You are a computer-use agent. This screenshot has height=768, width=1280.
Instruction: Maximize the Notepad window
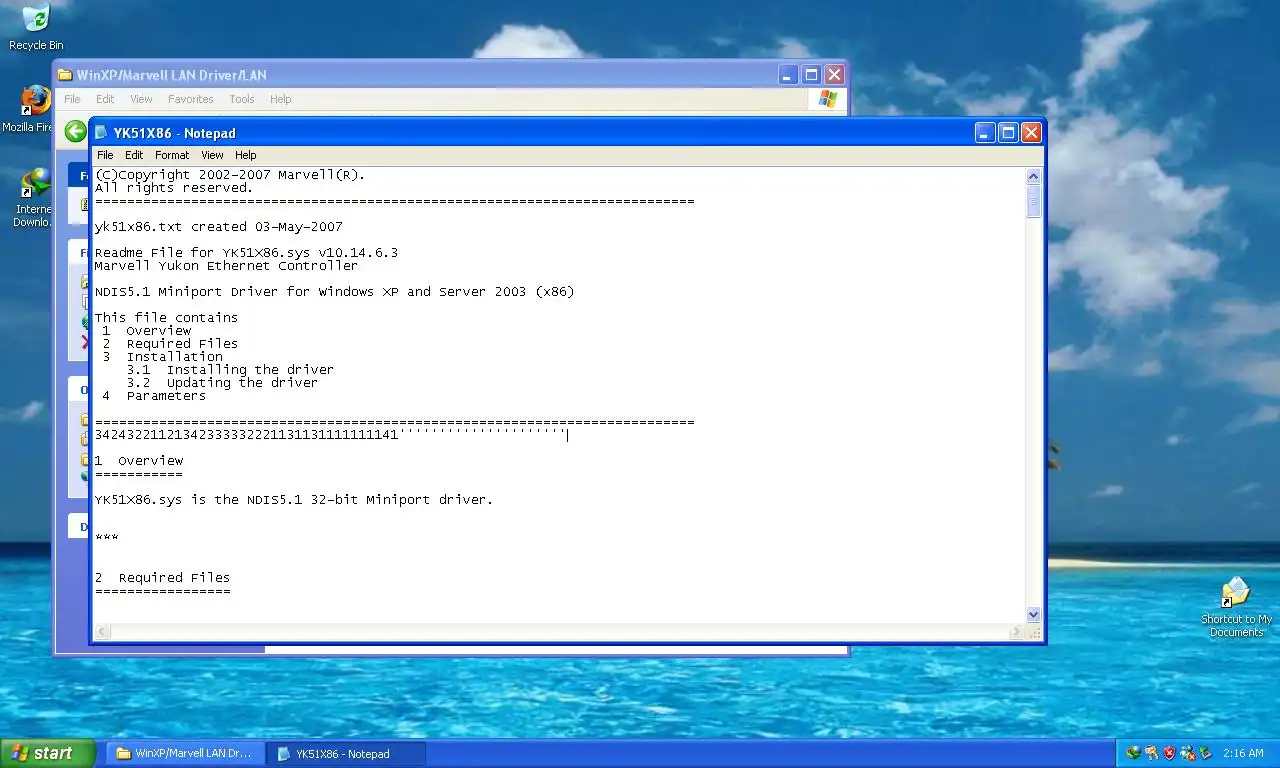coord(1008,132)
